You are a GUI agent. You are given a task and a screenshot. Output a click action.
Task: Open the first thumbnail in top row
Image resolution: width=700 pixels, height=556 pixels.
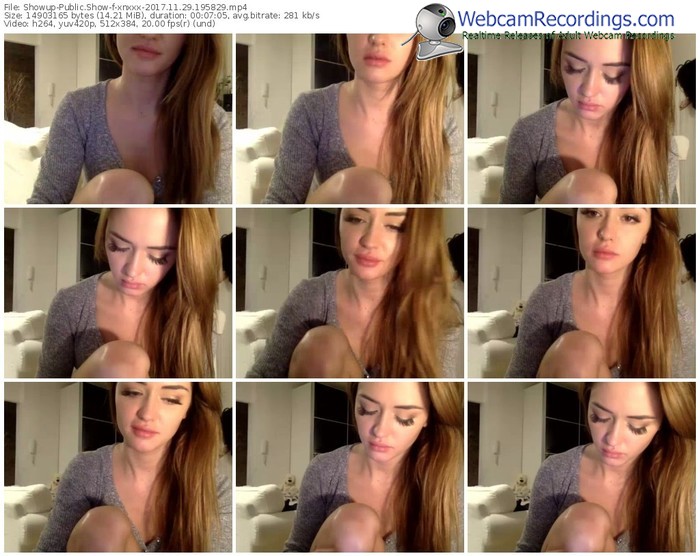tap(118, 118)
